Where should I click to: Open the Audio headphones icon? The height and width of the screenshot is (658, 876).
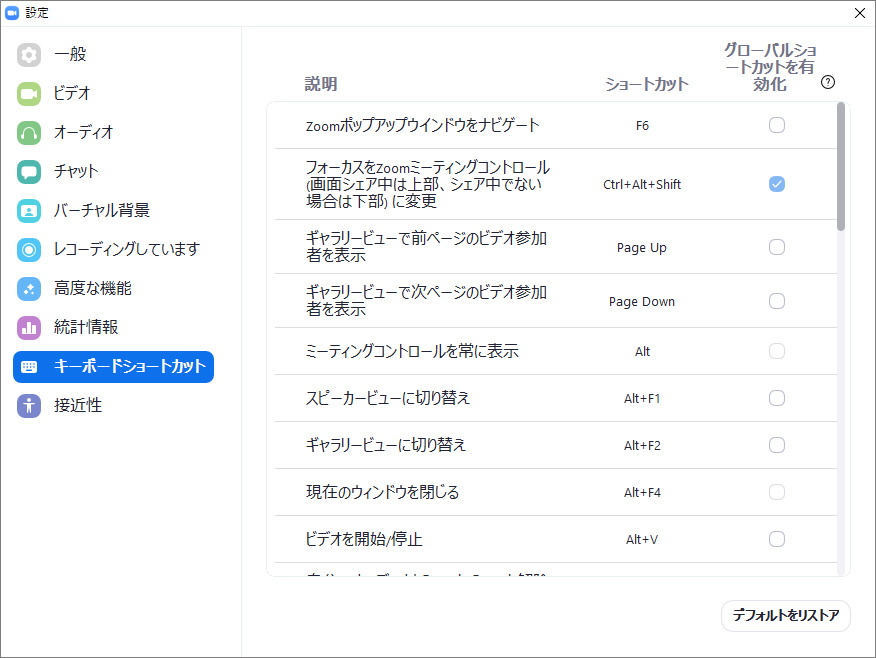coord(29,133)
